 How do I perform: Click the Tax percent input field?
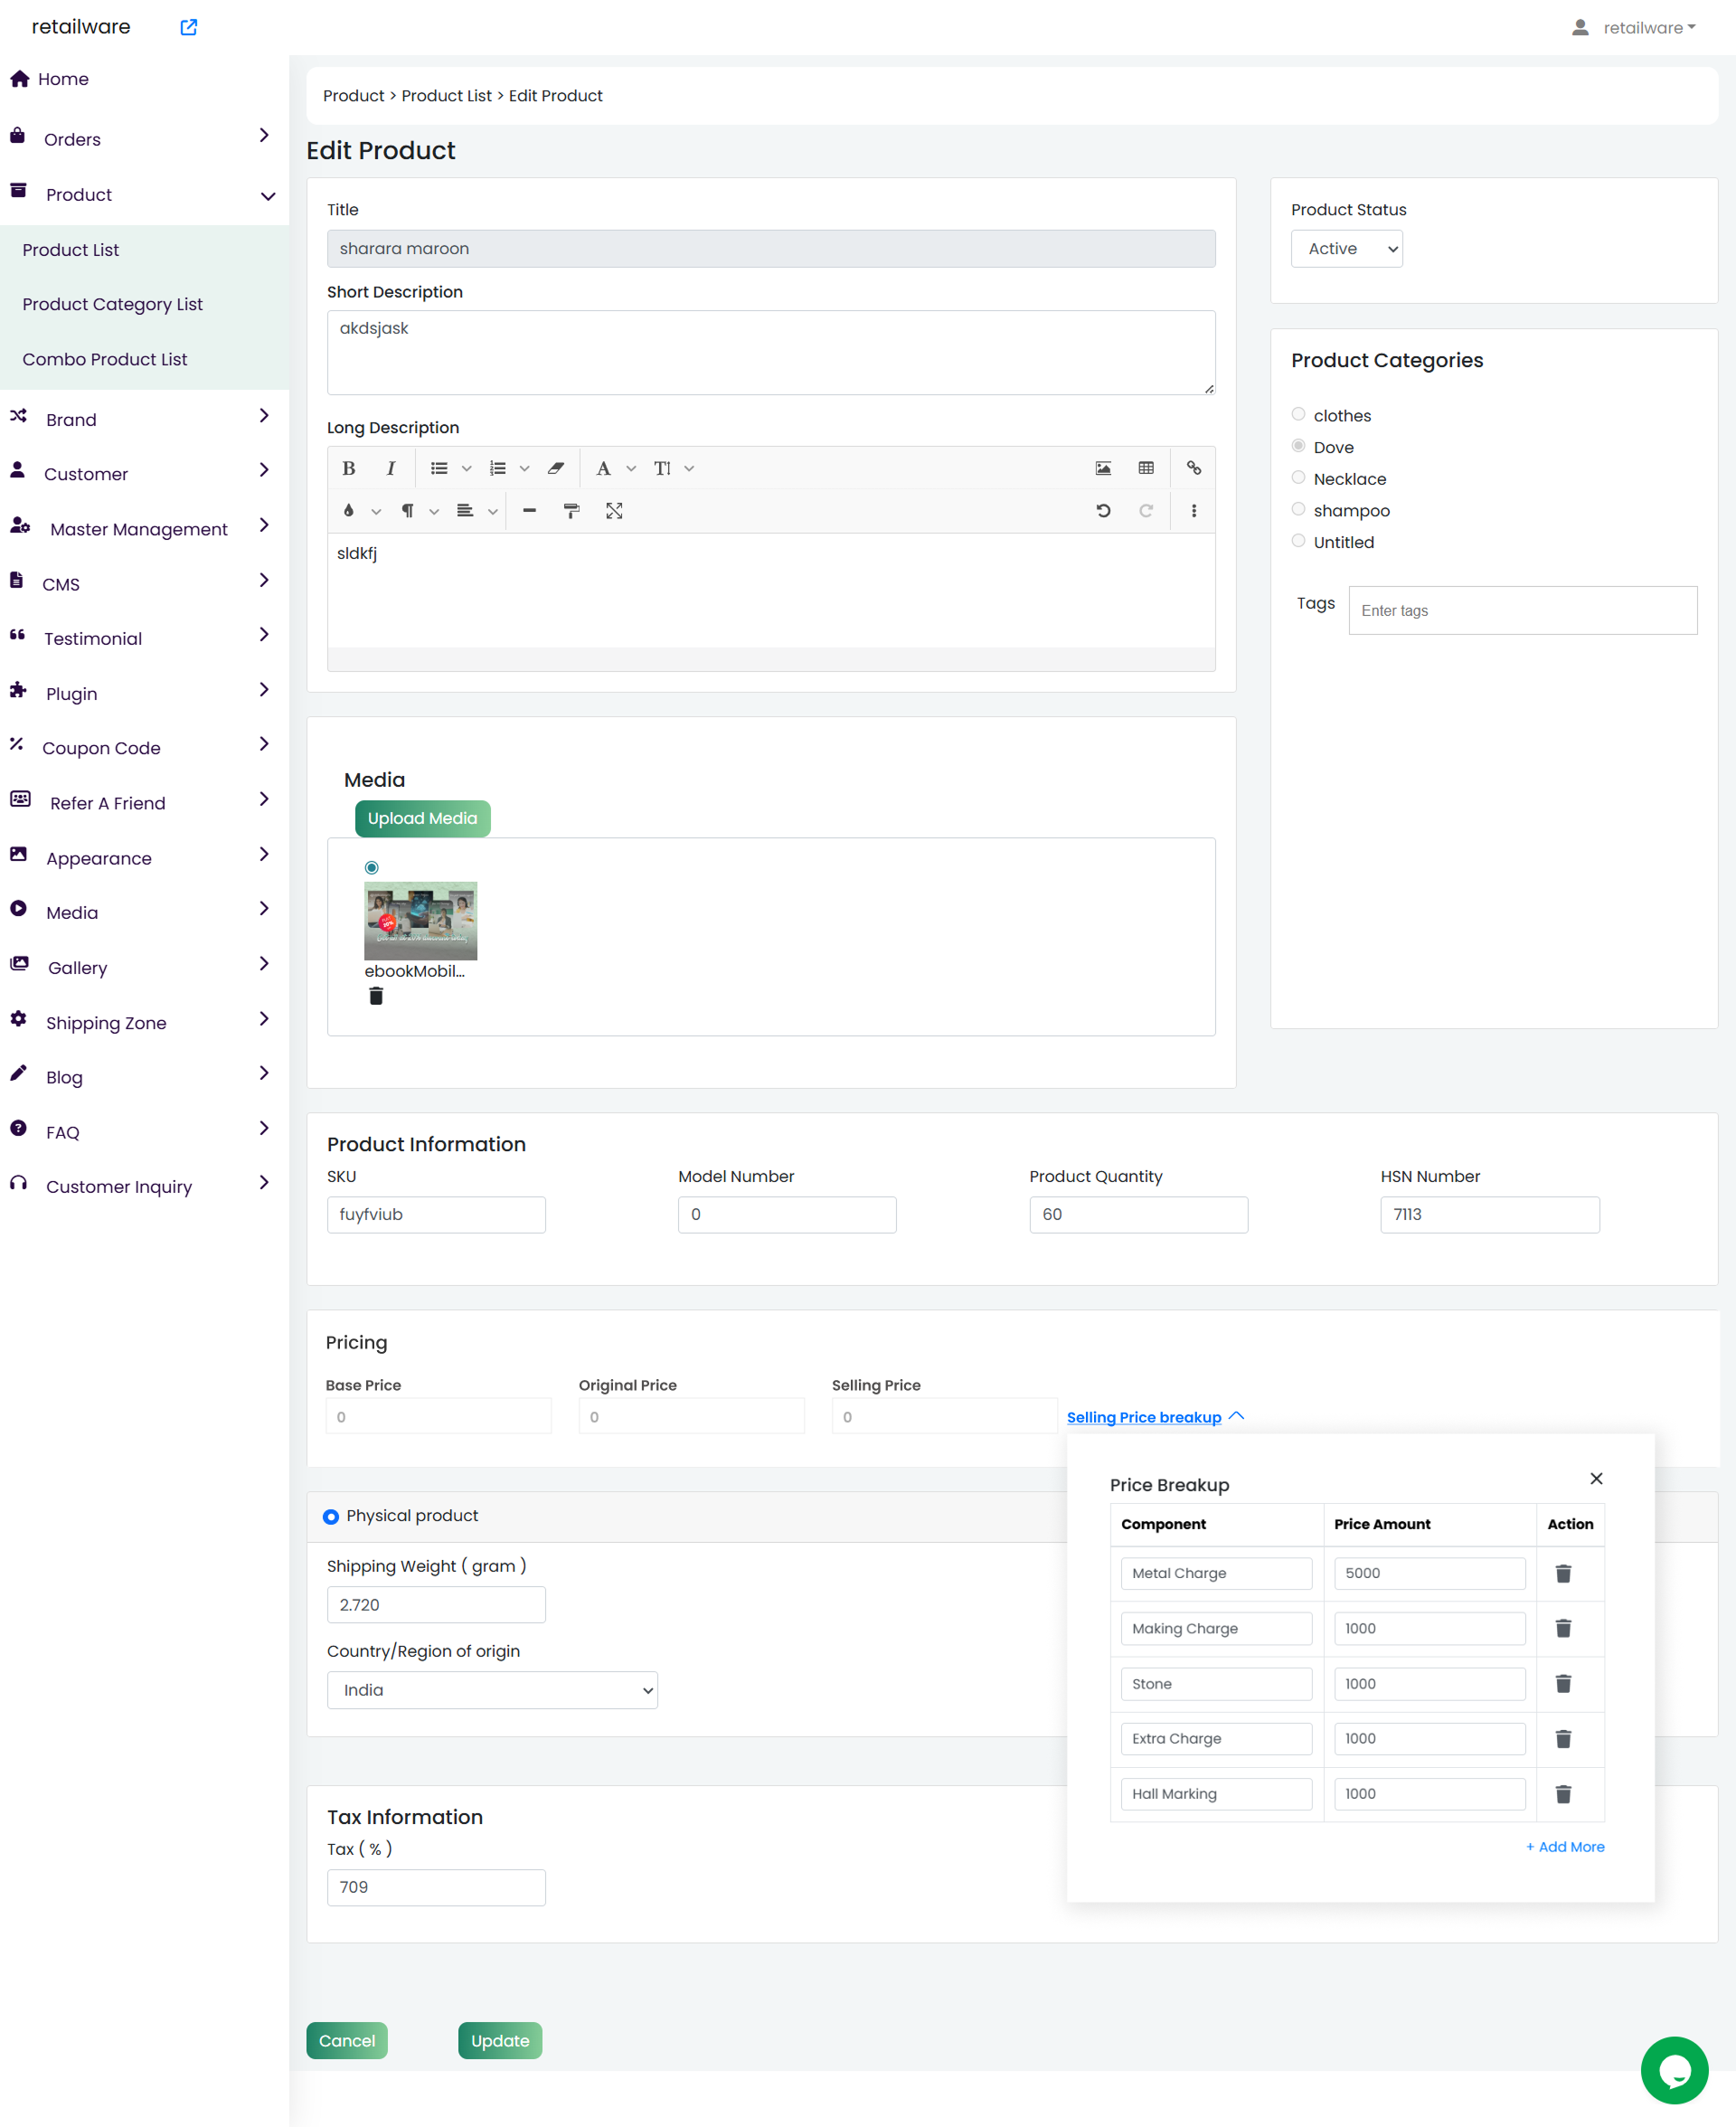click(436, 1887)
